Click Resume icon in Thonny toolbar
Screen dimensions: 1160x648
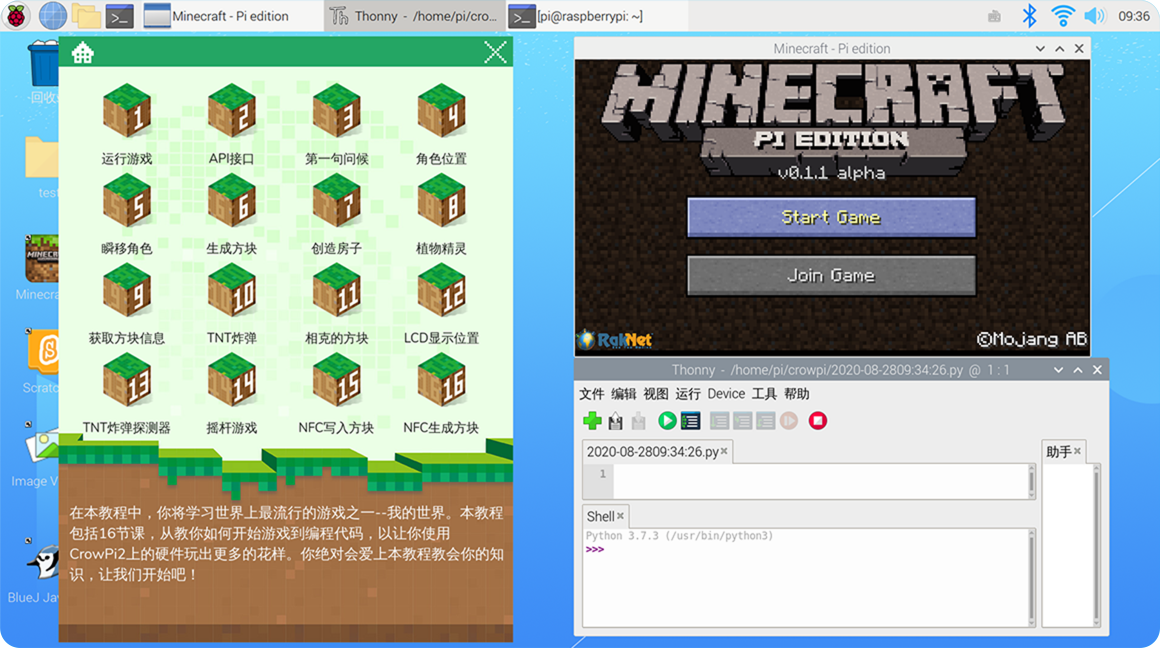click(x=789, y=421)
